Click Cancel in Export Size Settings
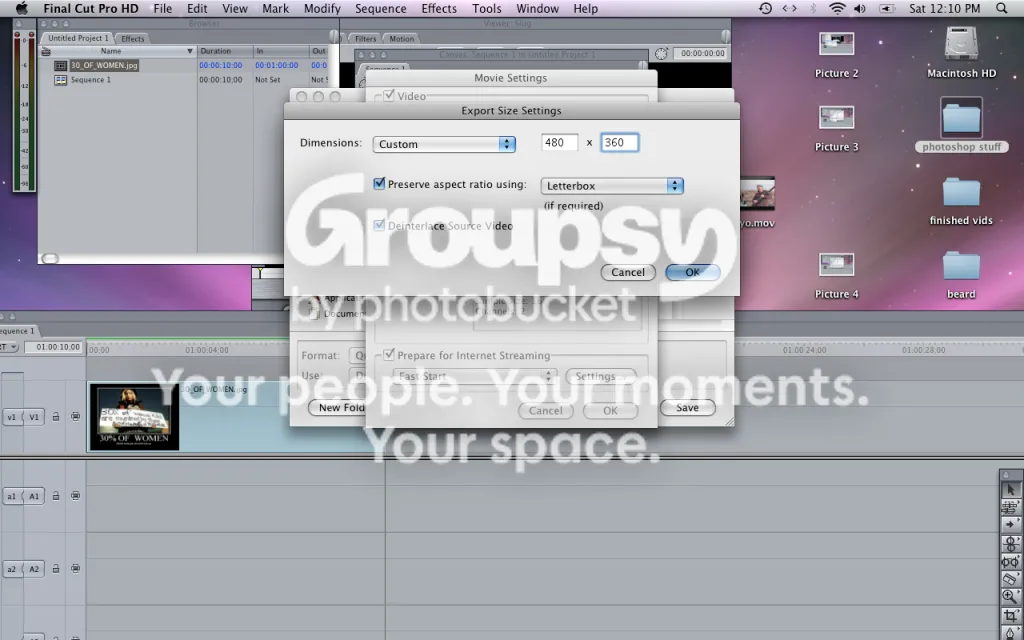 pos(628,272)
